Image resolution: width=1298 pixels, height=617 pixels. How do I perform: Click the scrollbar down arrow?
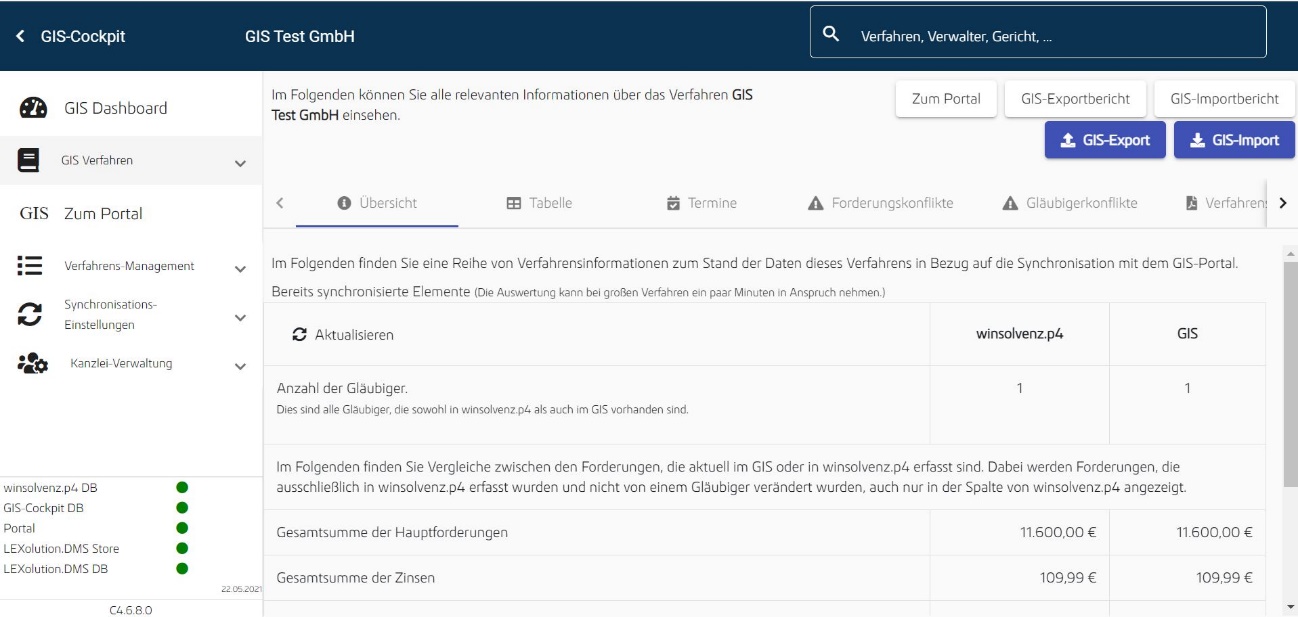click(x=1290, y=606)
